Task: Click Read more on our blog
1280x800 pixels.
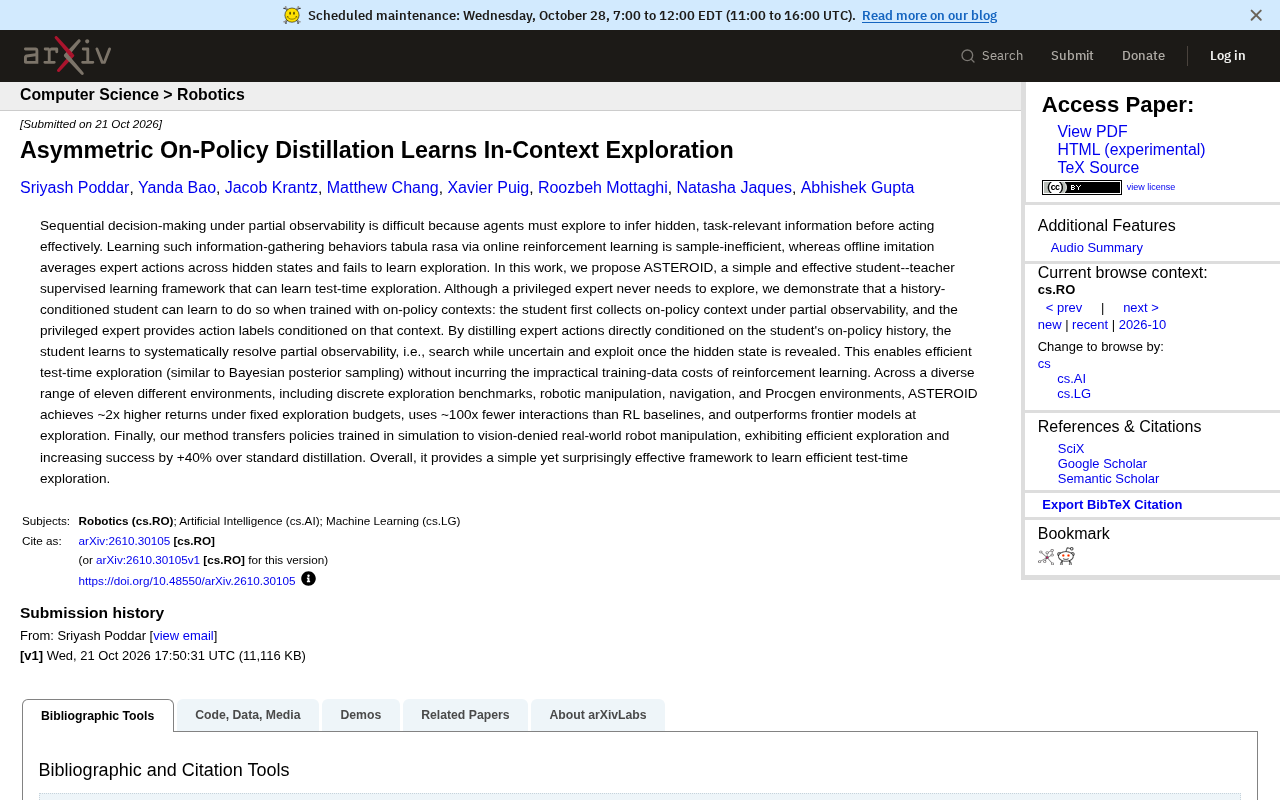Action: [x=929, y=15]
